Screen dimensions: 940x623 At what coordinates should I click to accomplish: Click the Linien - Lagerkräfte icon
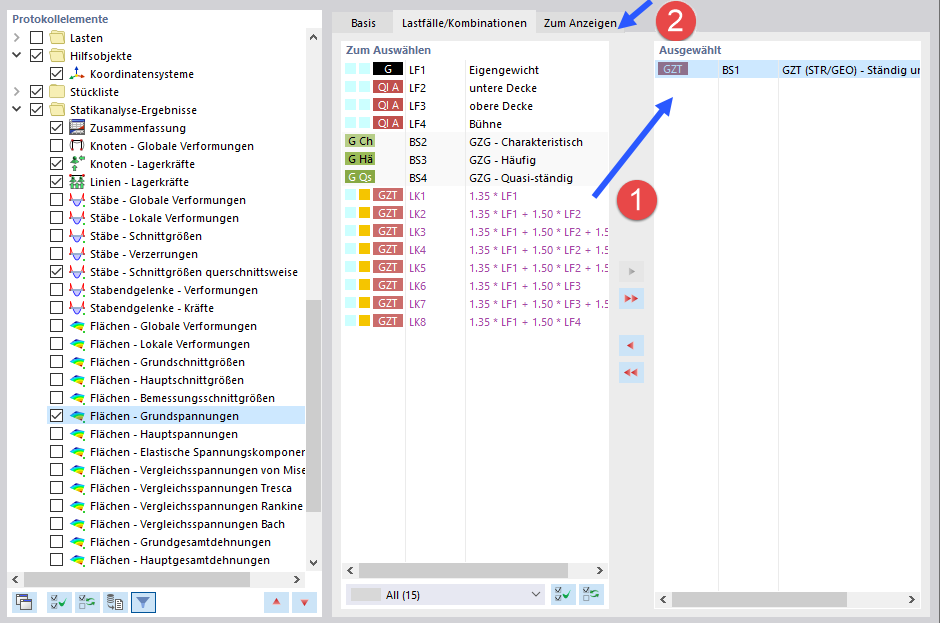pyautogui.click(x=77, y=182)
